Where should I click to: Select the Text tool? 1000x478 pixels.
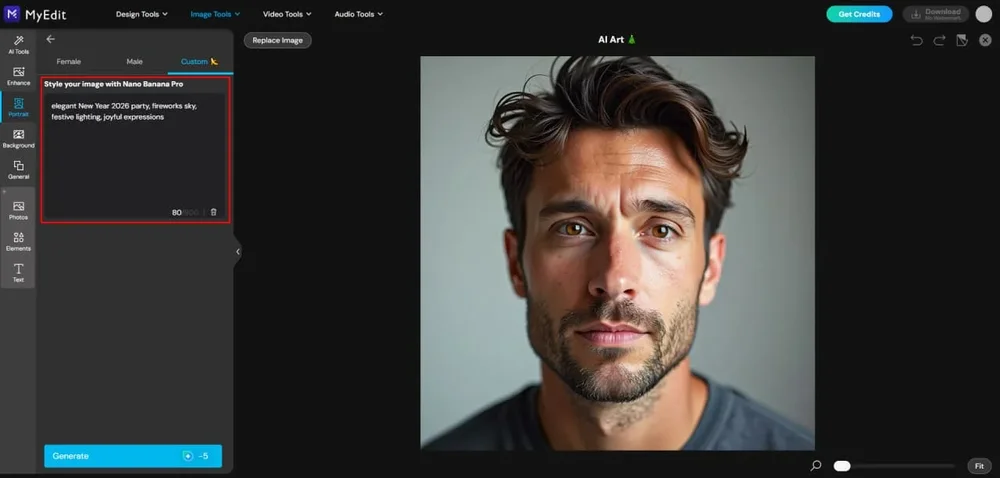18,272
